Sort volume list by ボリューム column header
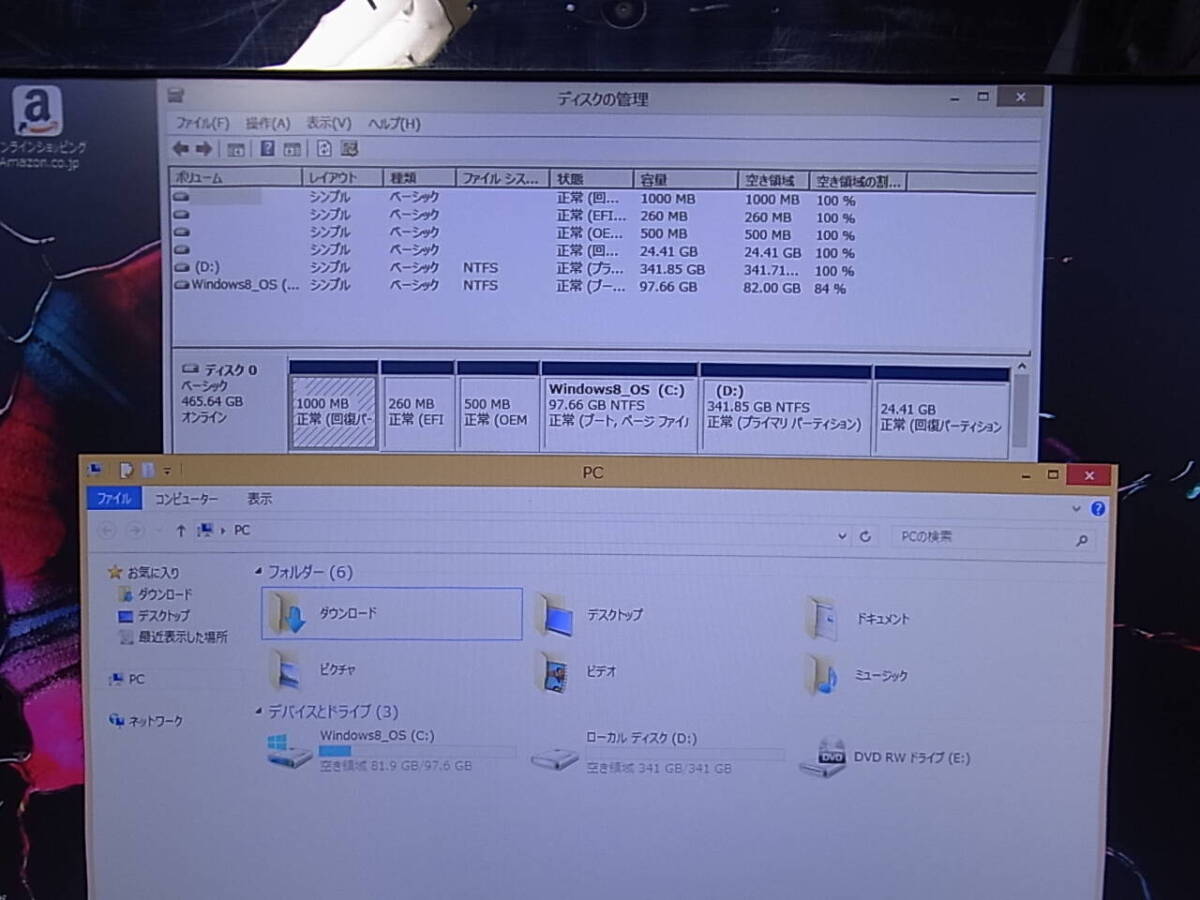Viewport: 1200px width, 900px height. pyautogui.click(x=236, y=178)
